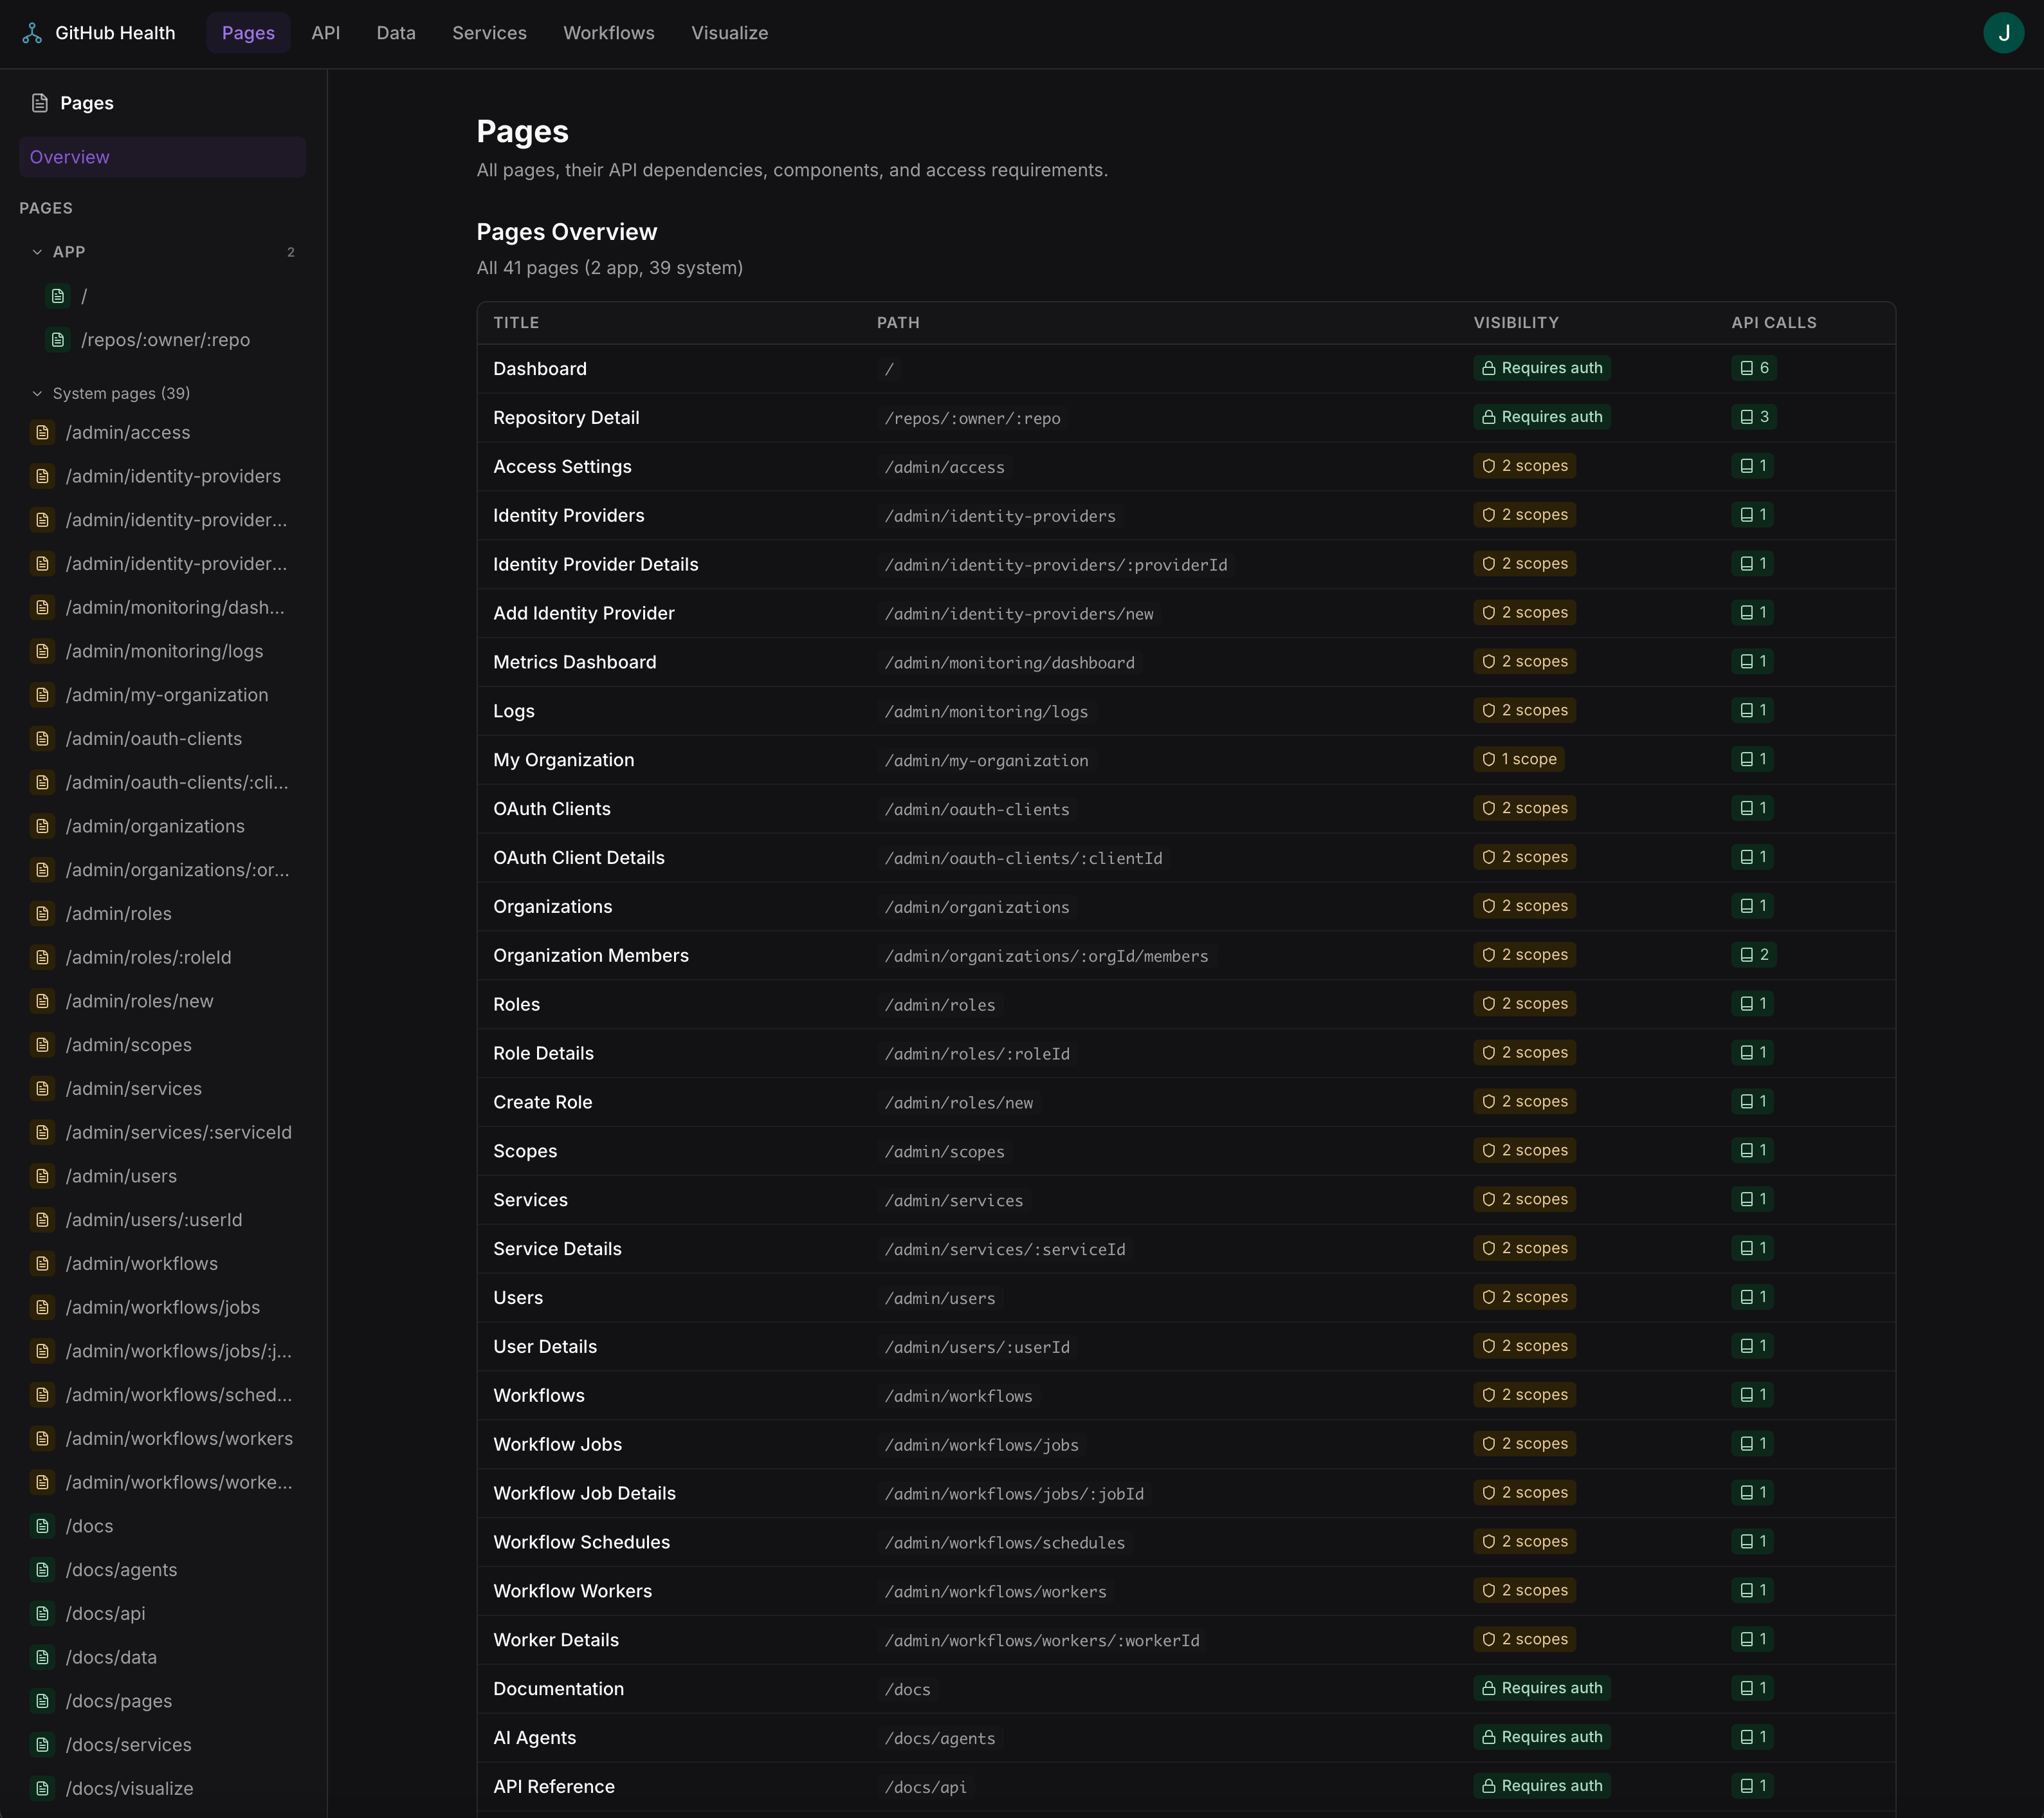Click the icon next to /admin/oauth-clients in sidebar
Viewport: 2044px width, 1818px height.
pyautogui.click(x=42, y=739)
